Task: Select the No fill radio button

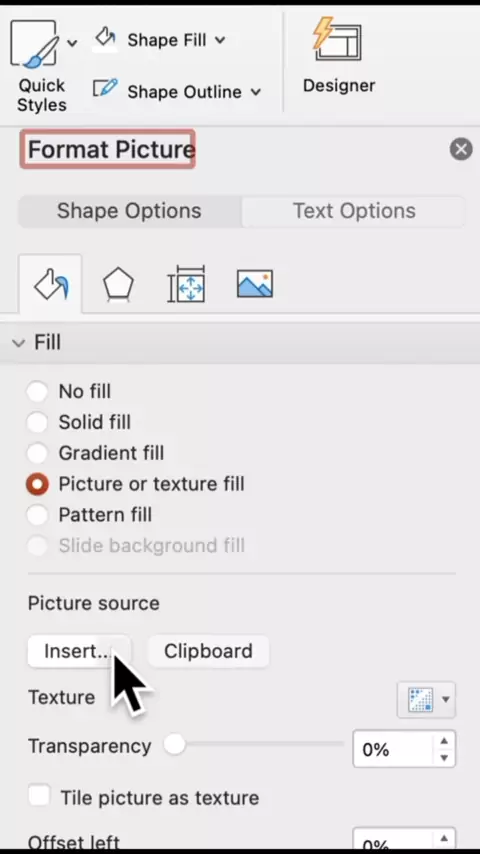Action: tap(37, 391)
